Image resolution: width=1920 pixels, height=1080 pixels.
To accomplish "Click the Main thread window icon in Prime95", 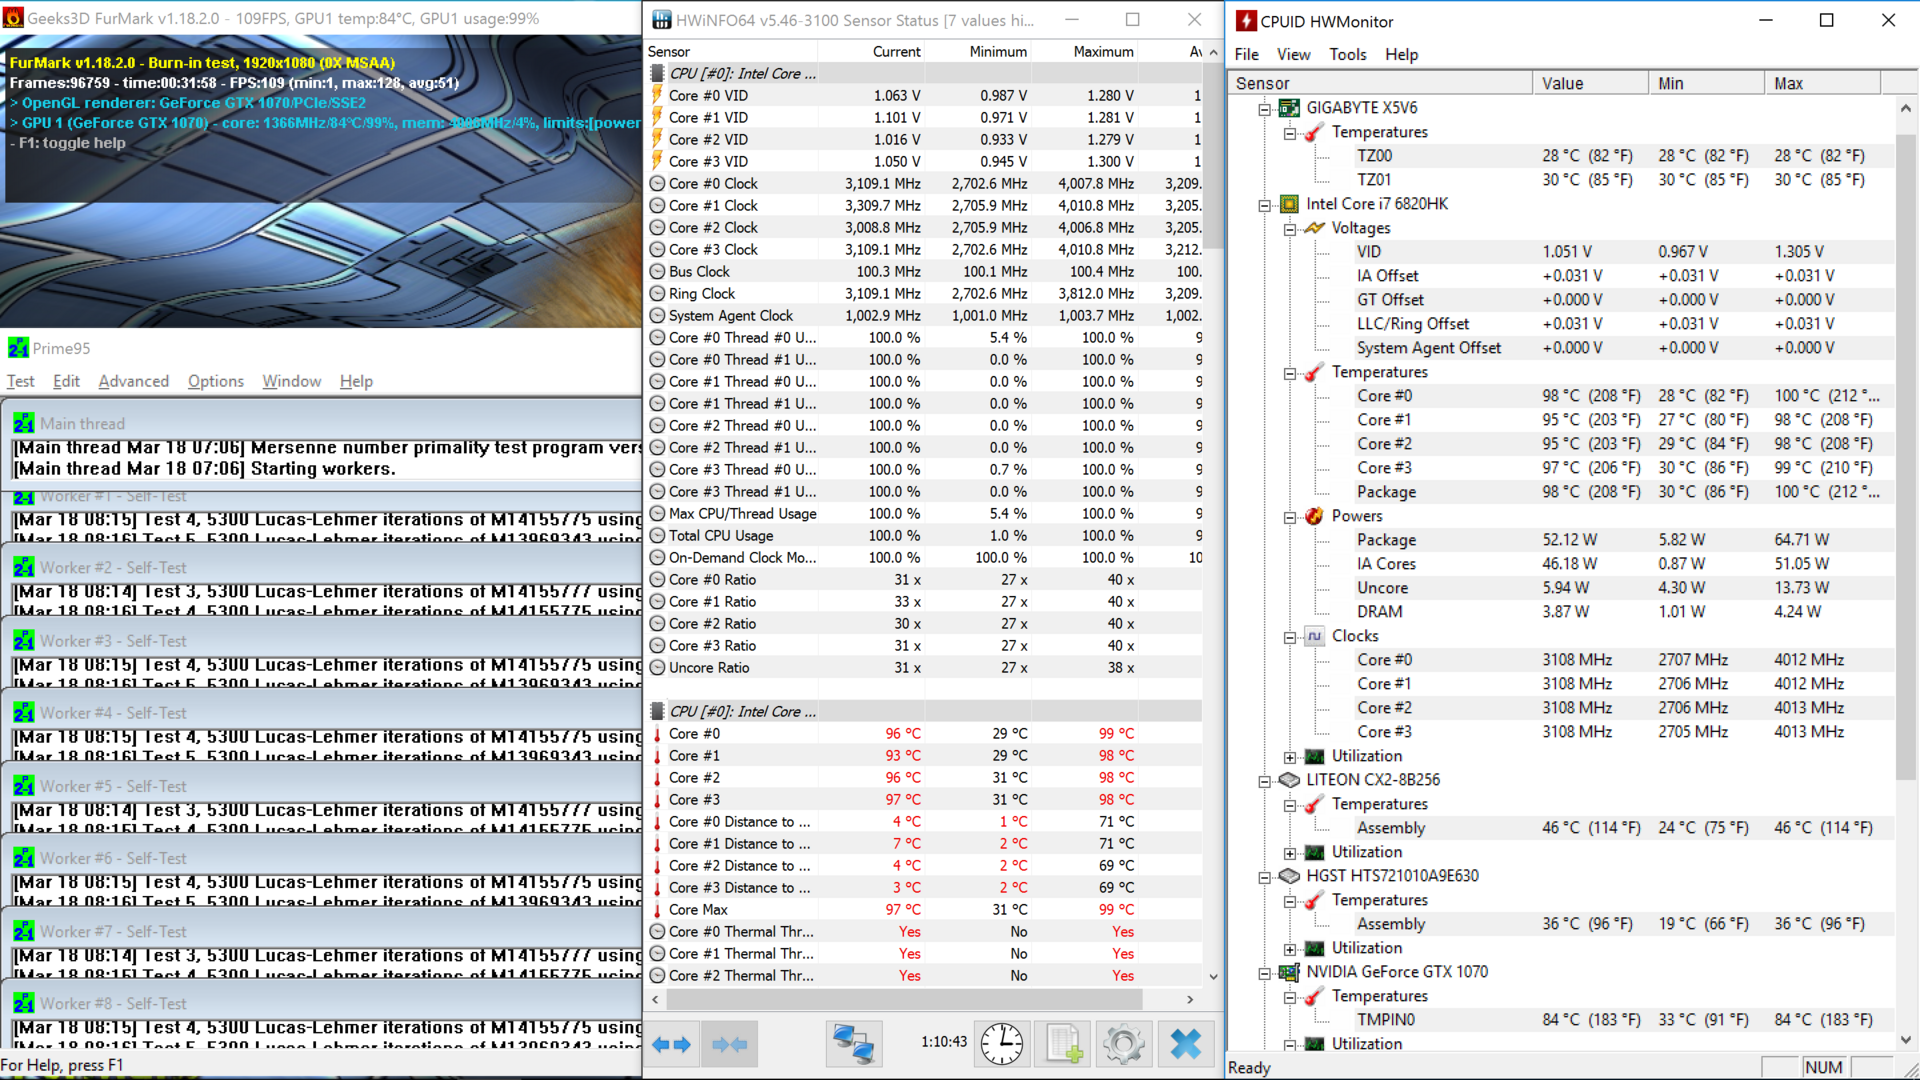I will click(x=24, y=423).
